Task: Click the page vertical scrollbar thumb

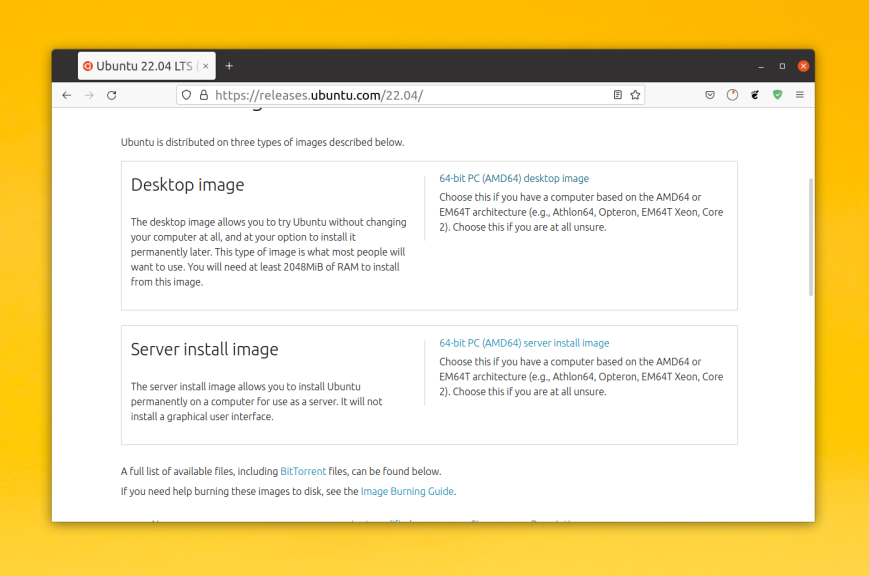Action: (x=810, y=236)
